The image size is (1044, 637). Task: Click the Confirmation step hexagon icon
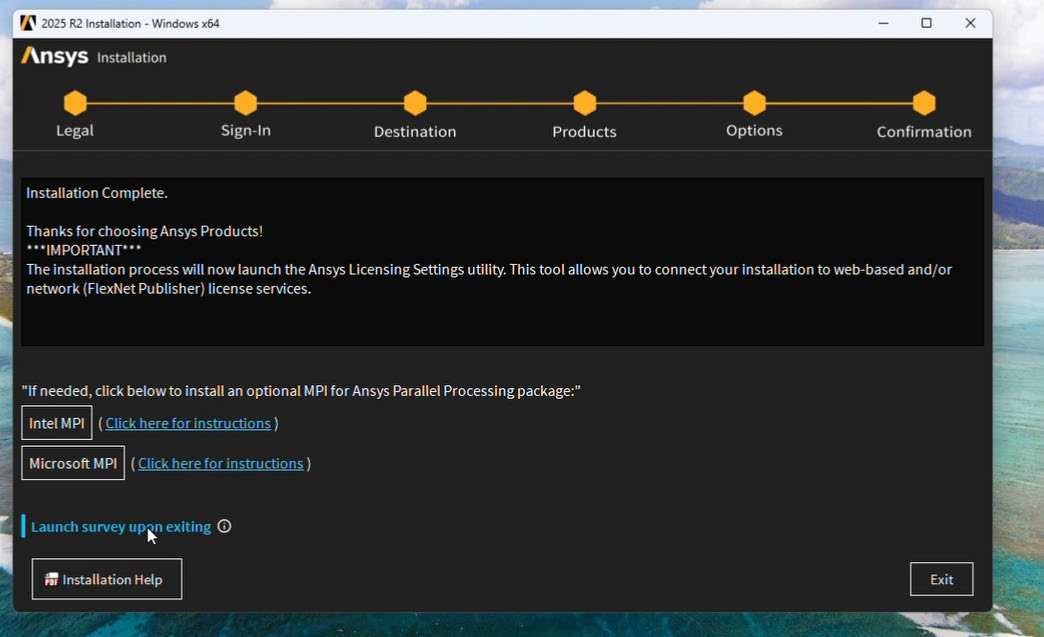924,103
